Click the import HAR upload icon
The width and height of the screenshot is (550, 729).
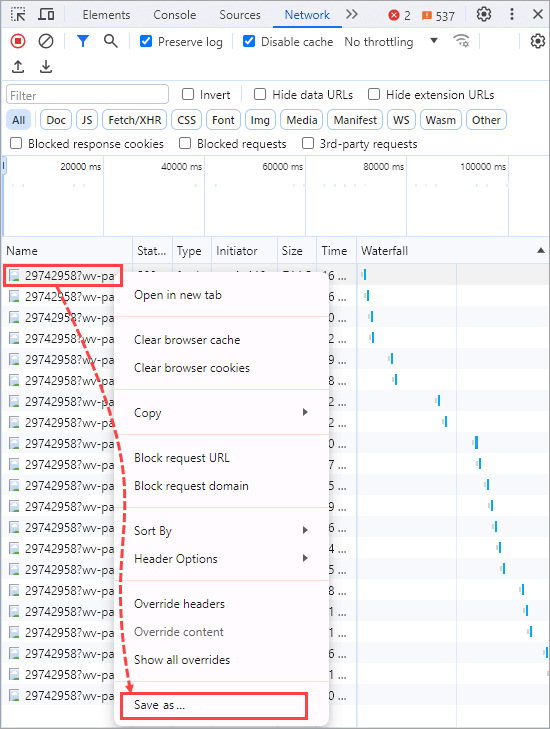click(18, 67)
